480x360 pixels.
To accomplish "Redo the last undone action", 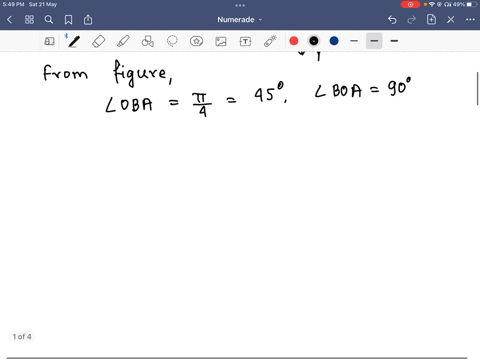I will (x=412, y=20).
